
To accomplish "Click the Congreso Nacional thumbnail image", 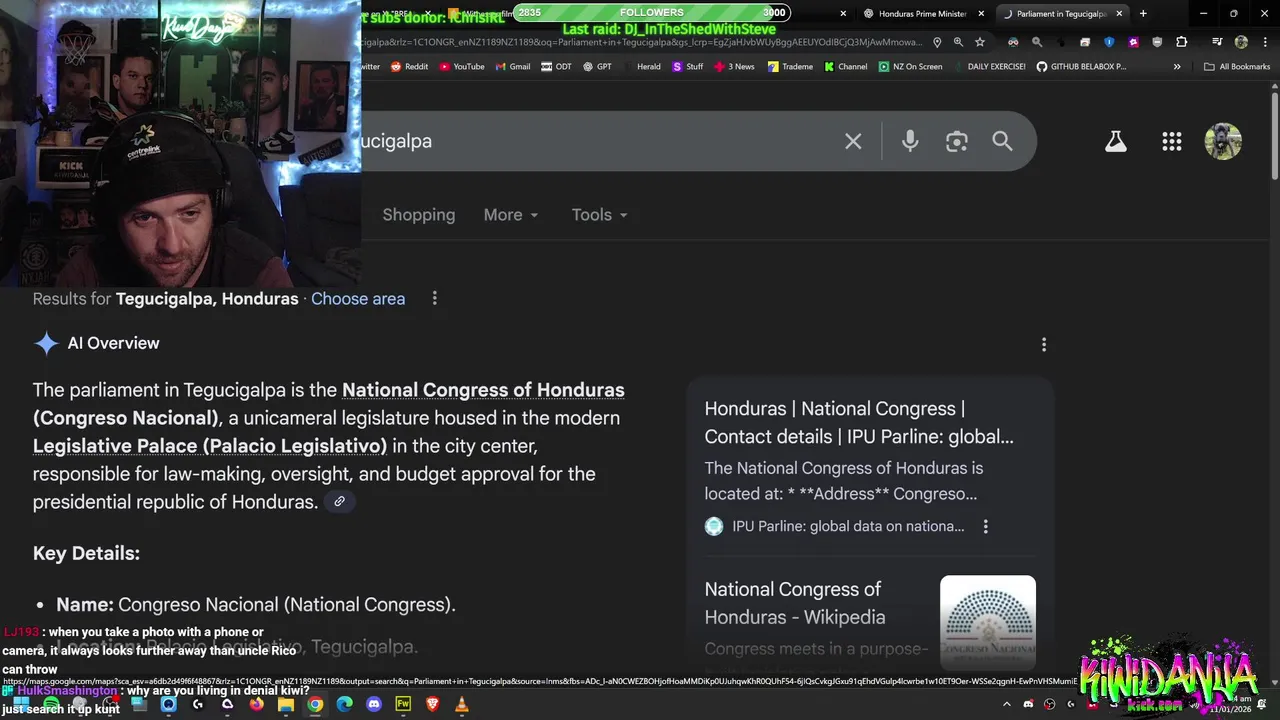I will 988,623.
